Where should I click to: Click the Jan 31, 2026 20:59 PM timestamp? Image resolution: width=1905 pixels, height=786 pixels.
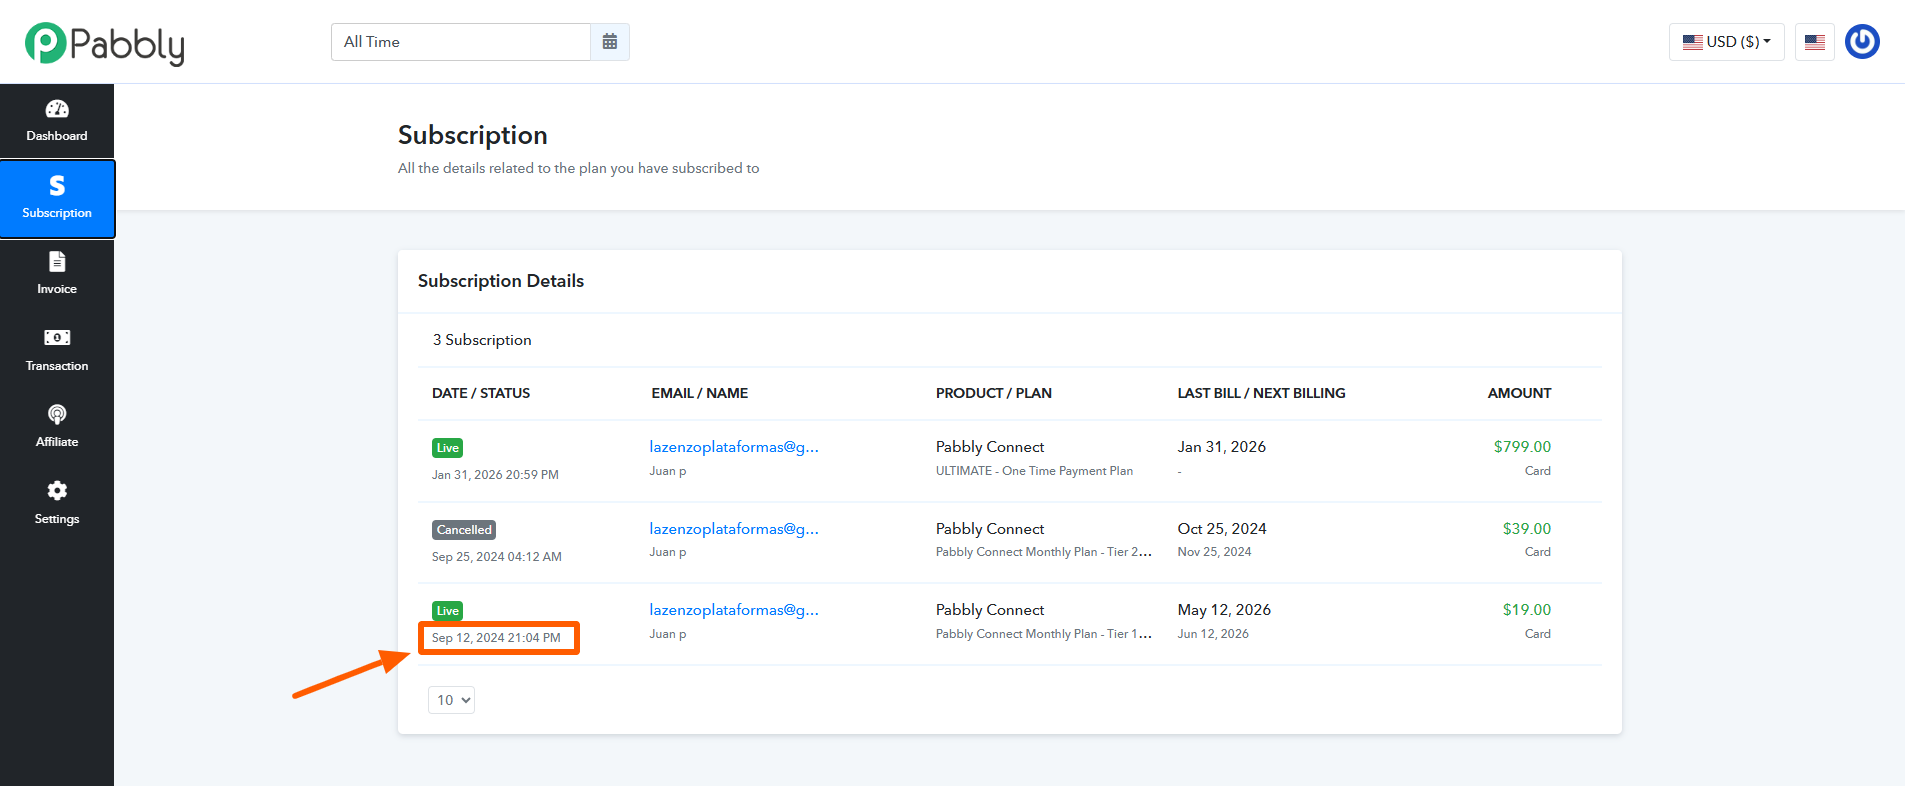tap(495, 475)
